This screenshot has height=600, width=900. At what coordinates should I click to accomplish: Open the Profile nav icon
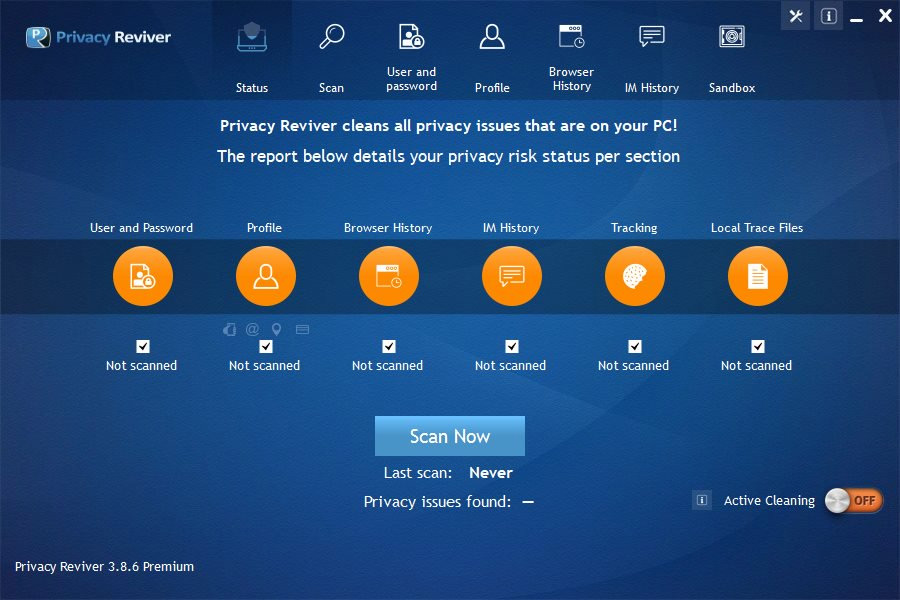(492, 37)
